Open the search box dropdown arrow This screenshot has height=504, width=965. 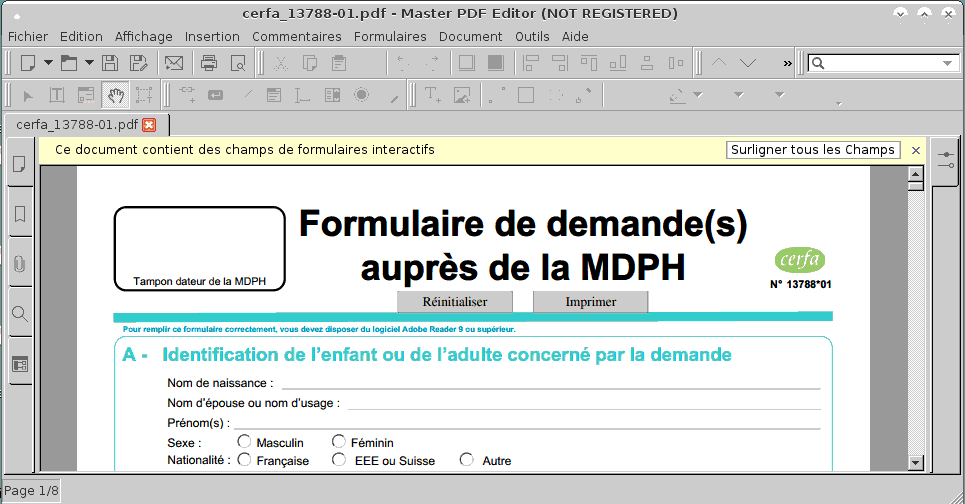pos(947,63)
